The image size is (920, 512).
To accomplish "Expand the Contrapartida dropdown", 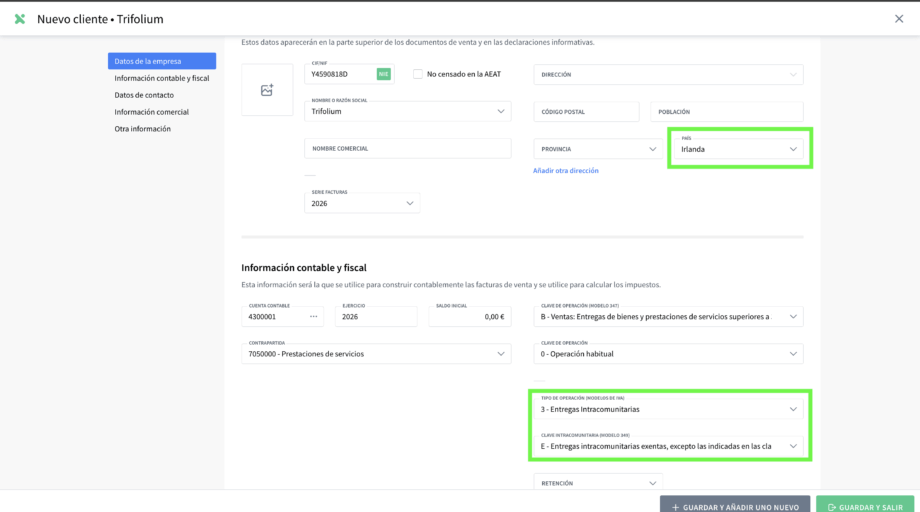I will point(377,354).
